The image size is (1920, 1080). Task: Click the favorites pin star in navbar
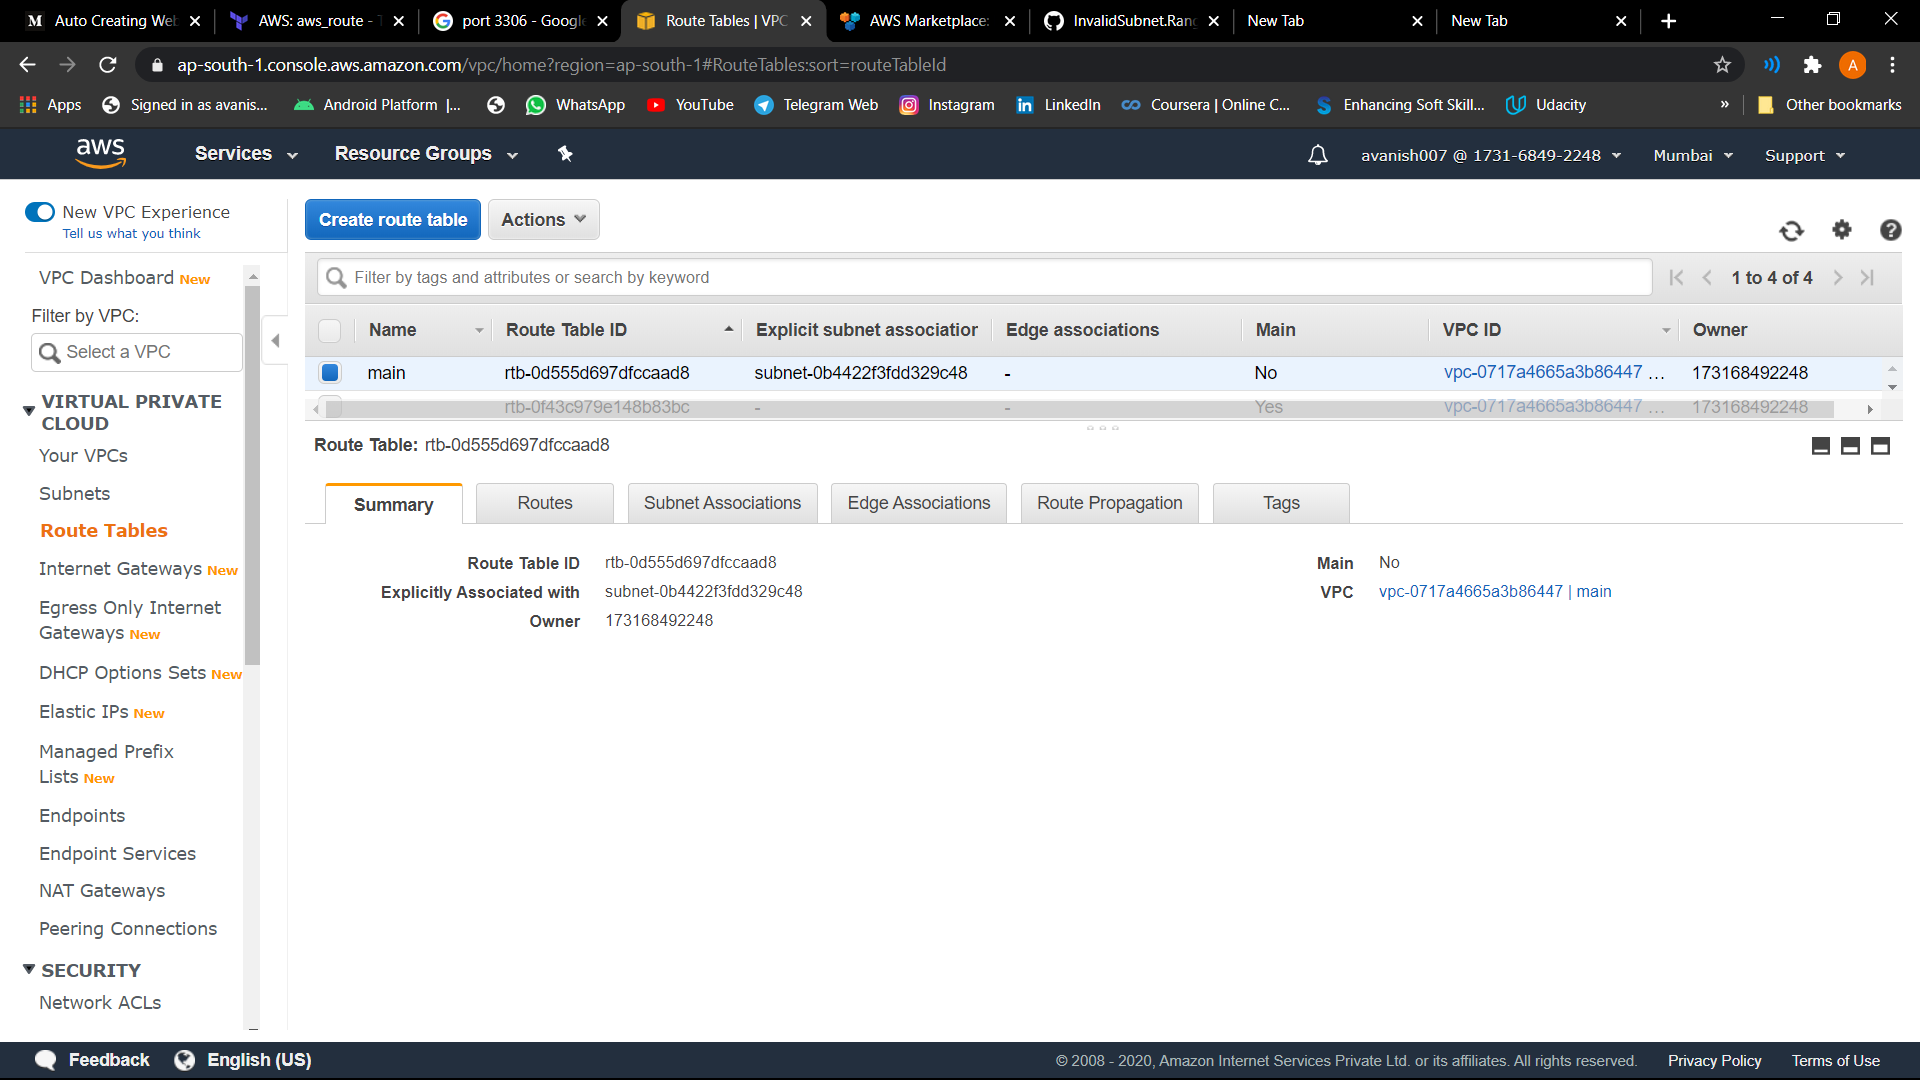[x=565, y=153]
